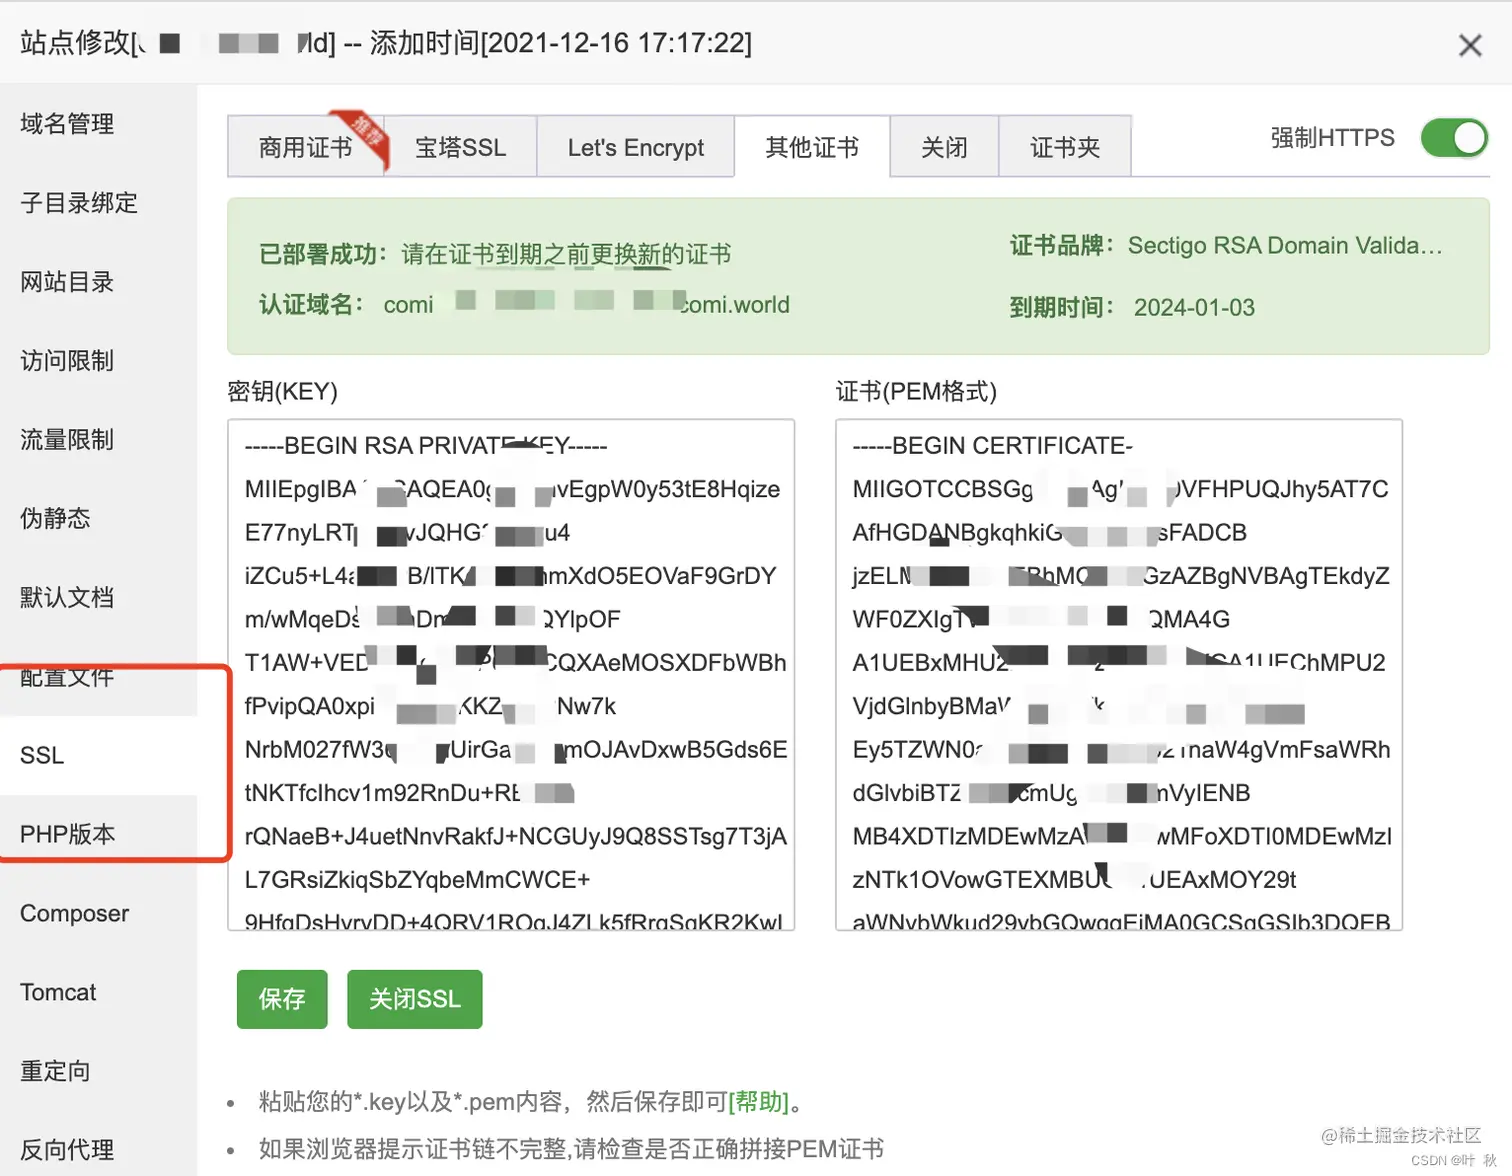Image resolution: width=1512 pixels, height=1176 pixels.
Task: Click the 密钥(KEY) label
Action: click(283, 391)
